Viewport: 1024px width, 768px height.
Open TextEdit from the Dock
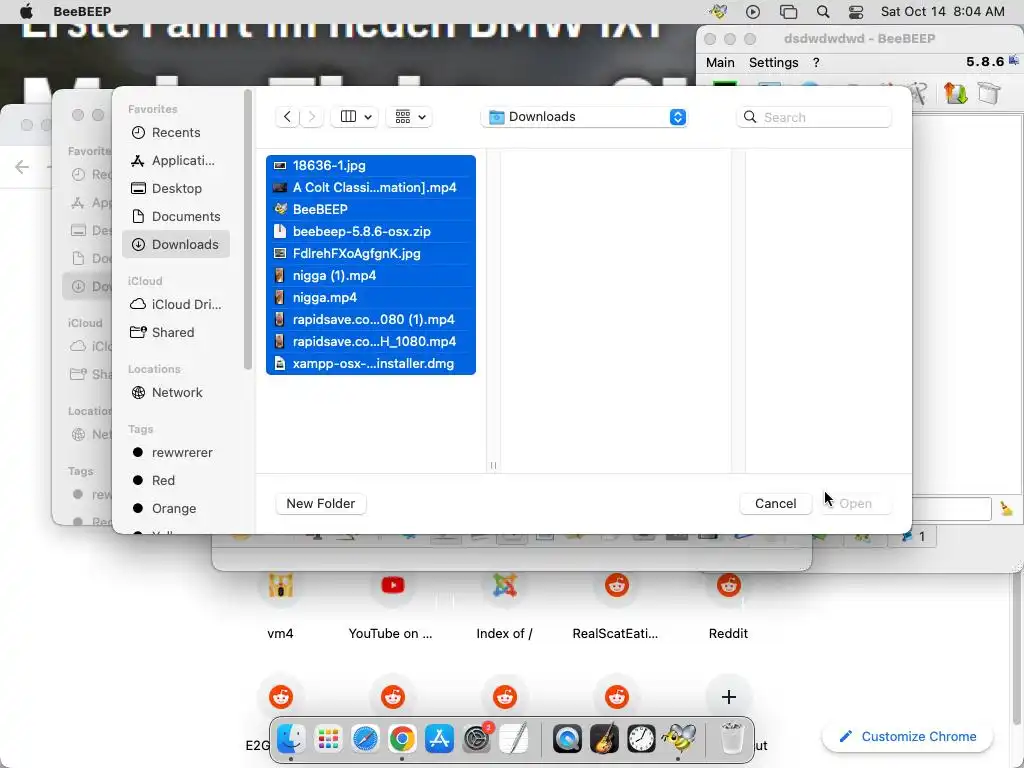pos(514,739)
